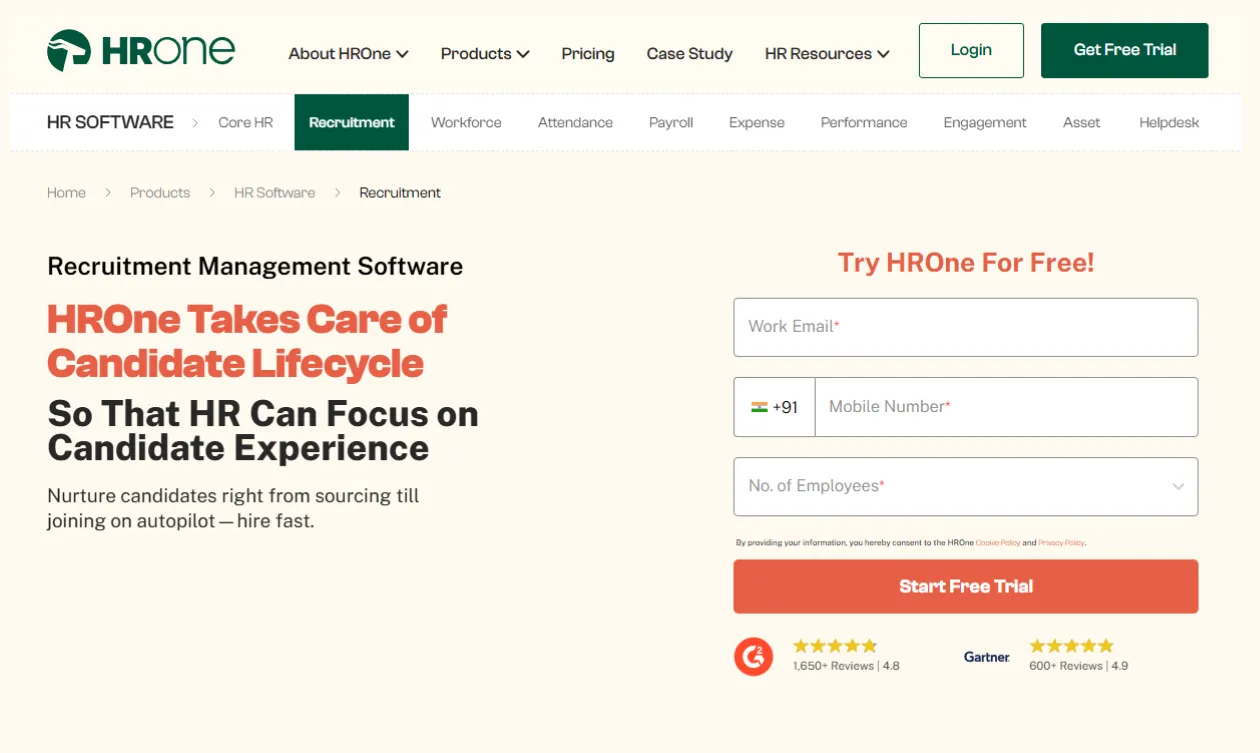Switch to the Workforce tab
Image resolution: width=1260 pixels, height=753 pixels.
(x=466, y=122)
